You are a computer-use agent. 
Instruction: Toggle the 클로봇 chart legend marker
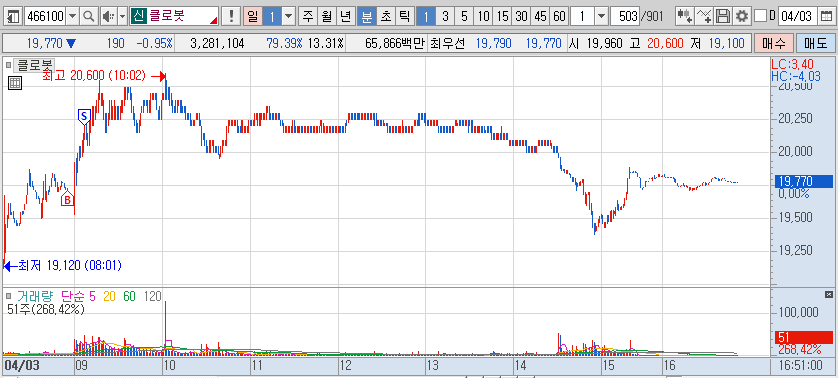click(x=9, y=65)
